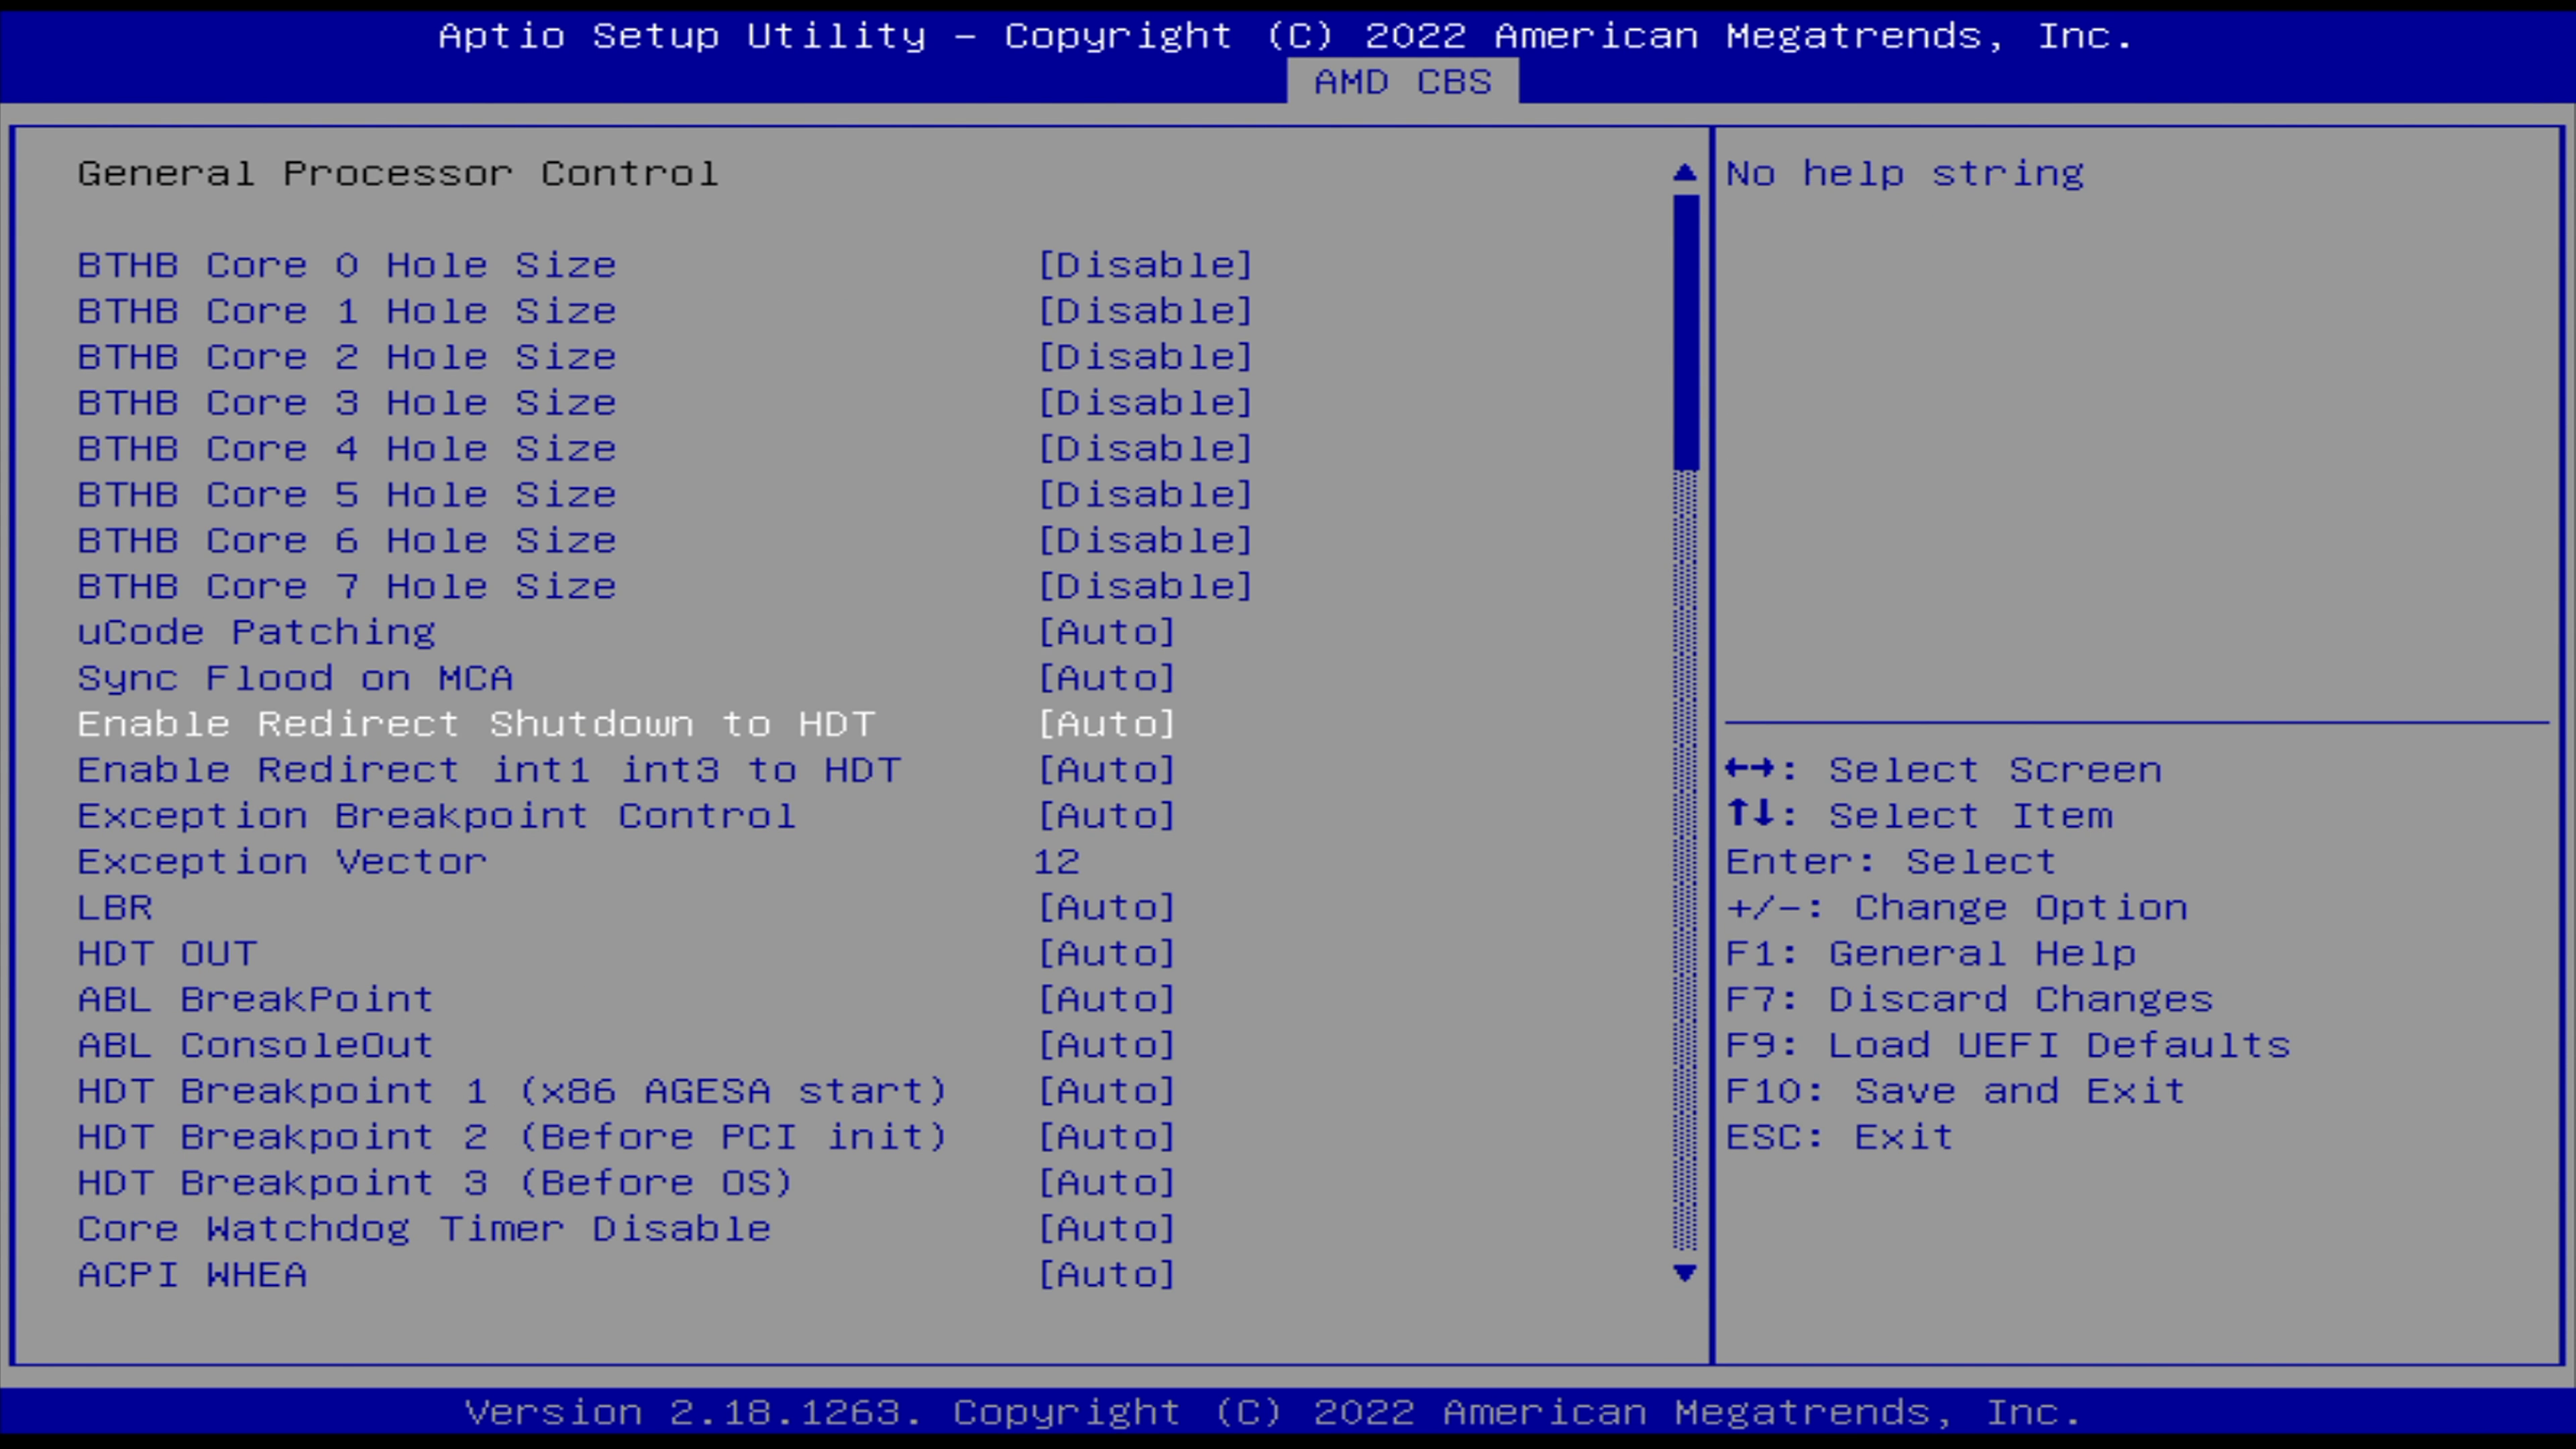The width and height of the screenshot is (2576, 1449).
Task: Change the ABL ConsoleOut value
Action: point(1106,1046)
